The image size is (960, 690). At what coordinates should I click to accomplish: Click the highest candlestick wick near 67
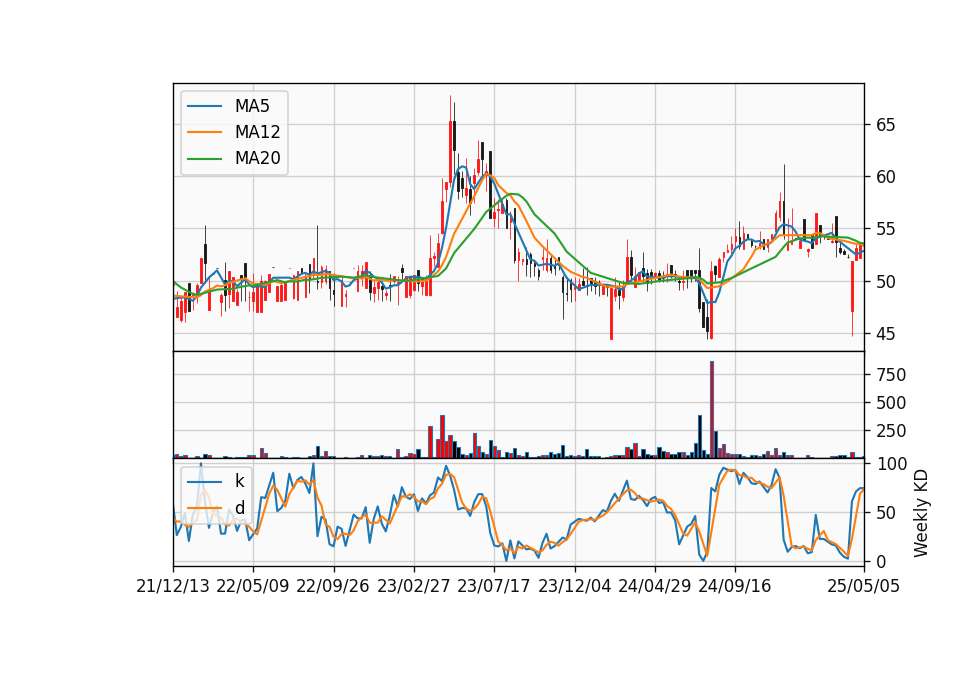click(451, 108)
